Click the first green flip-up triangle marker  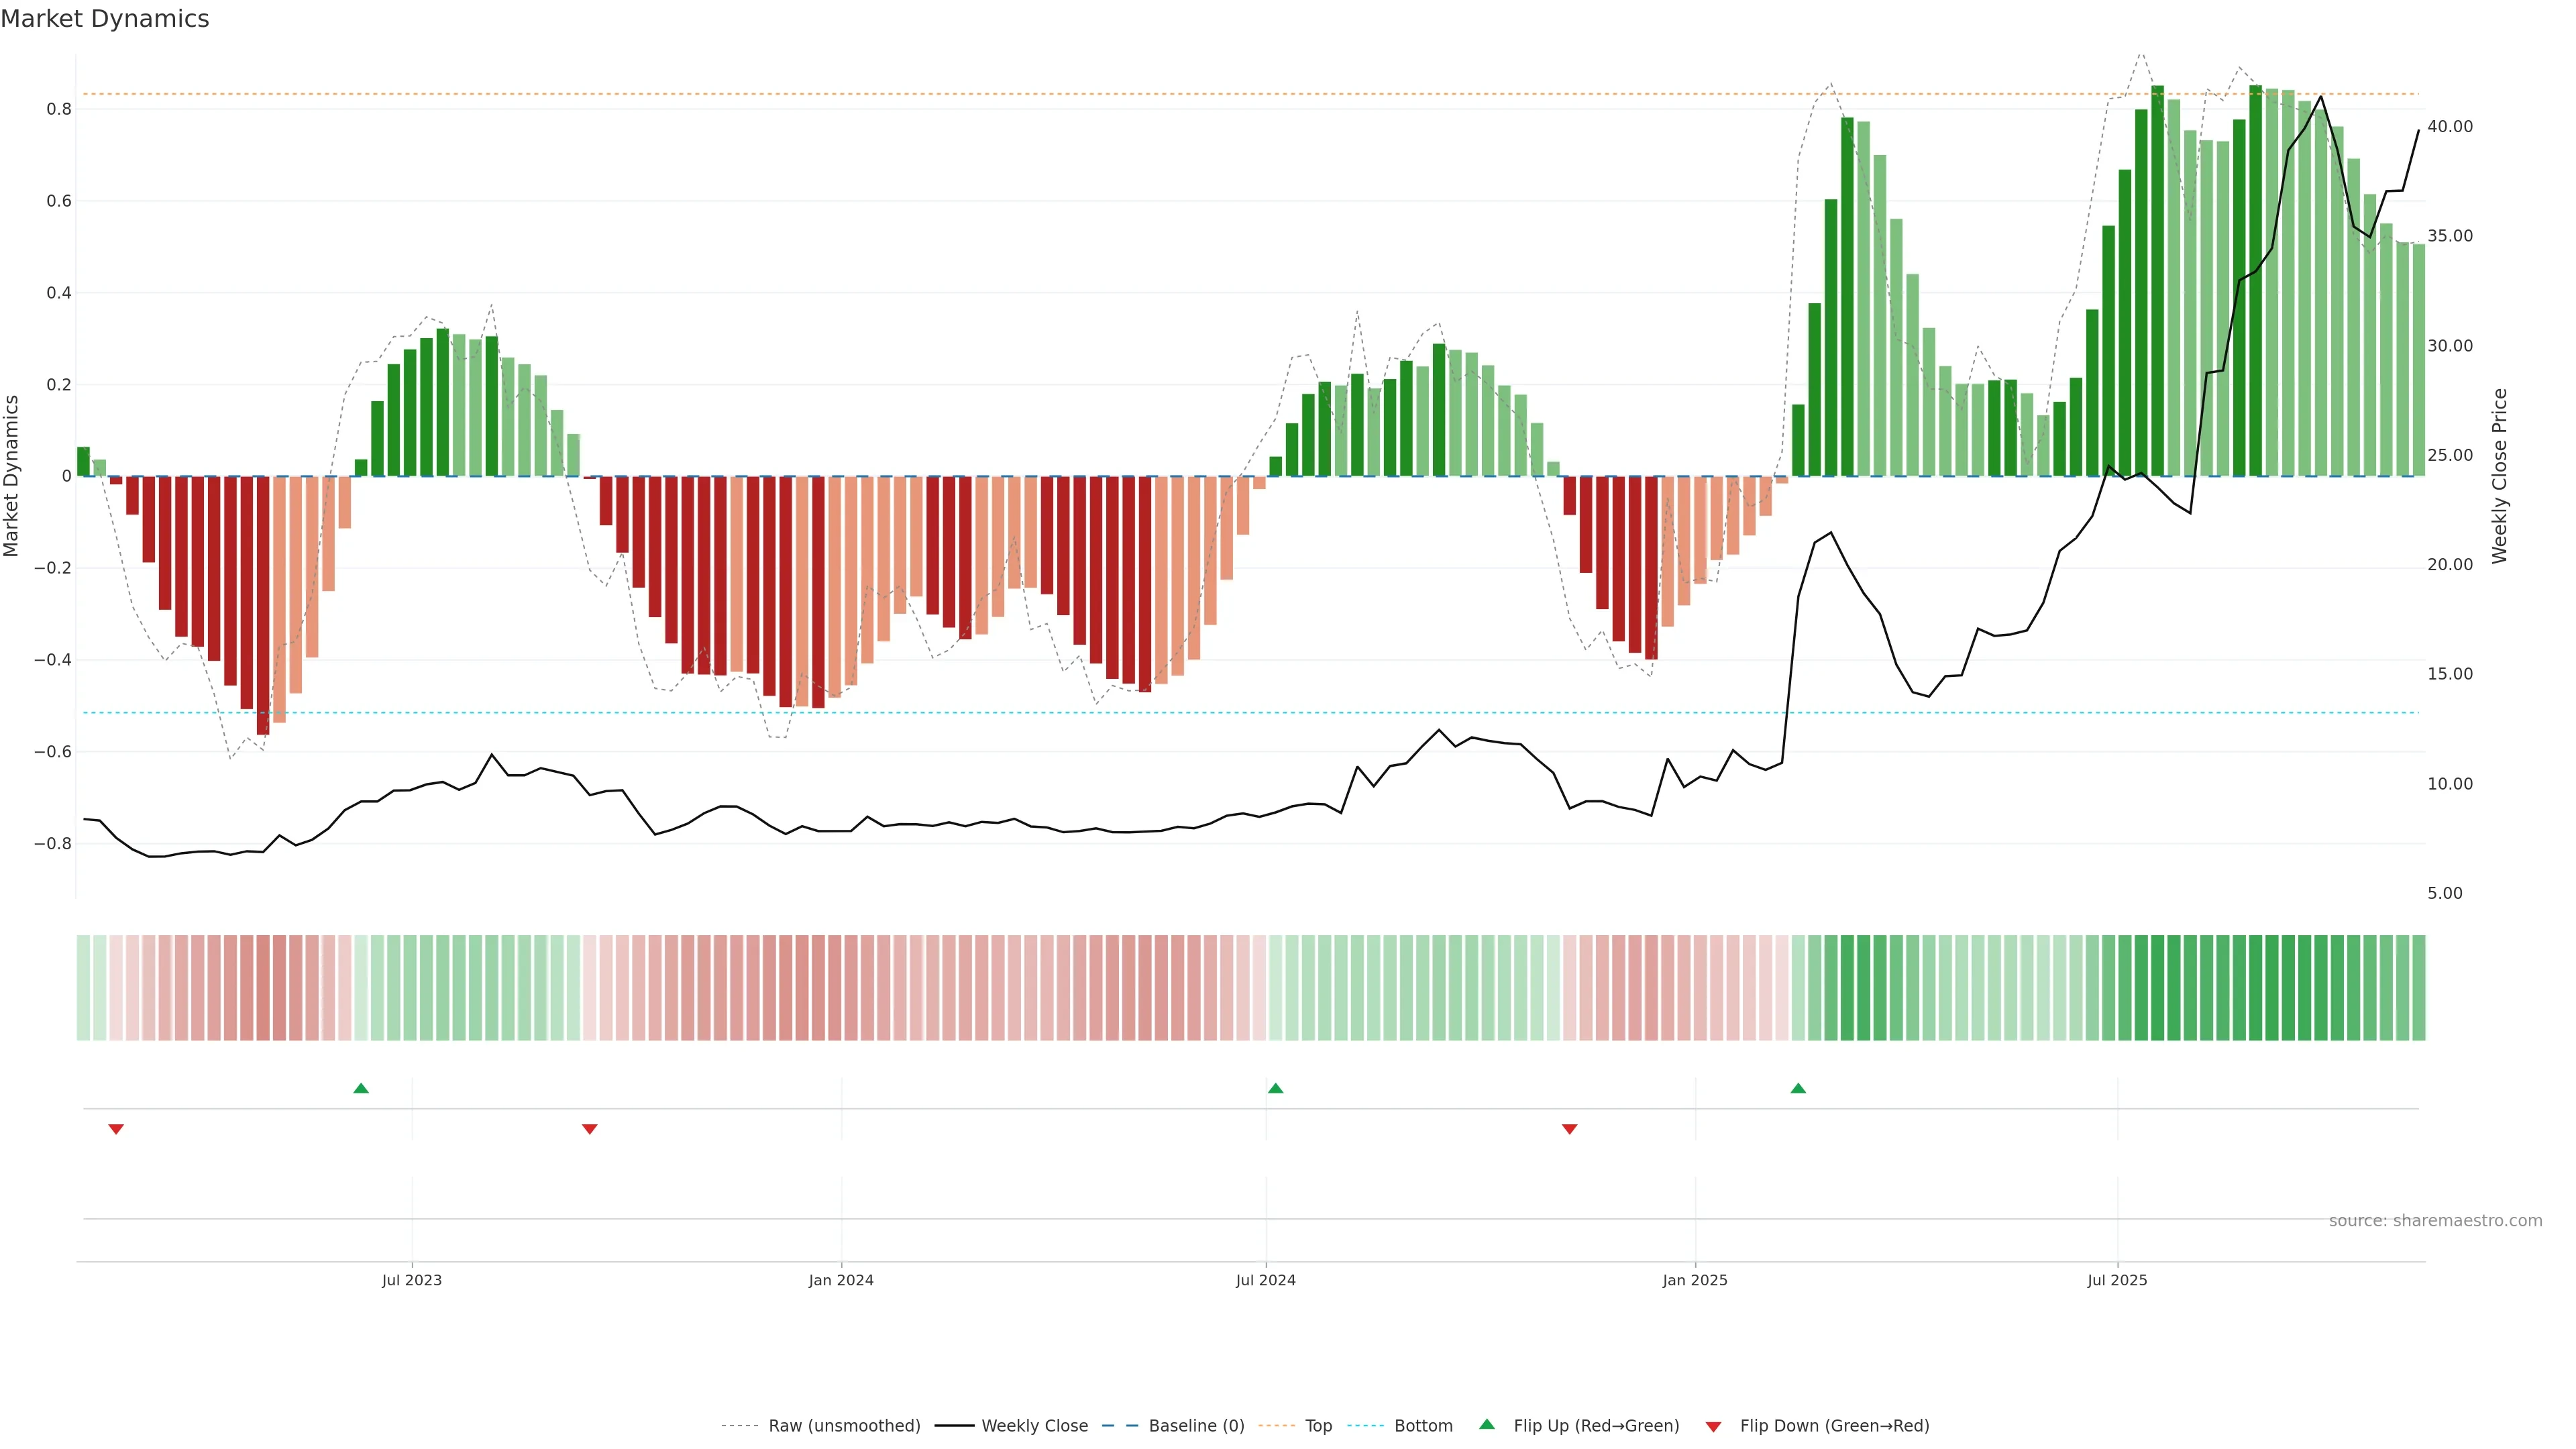[x=361, y=1088]
